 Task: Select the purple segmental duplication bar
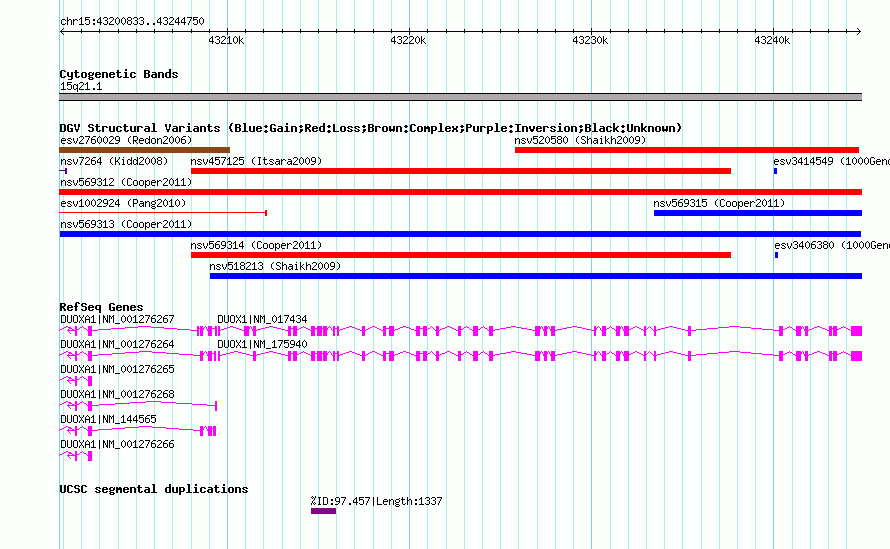[x=324, y=511]
